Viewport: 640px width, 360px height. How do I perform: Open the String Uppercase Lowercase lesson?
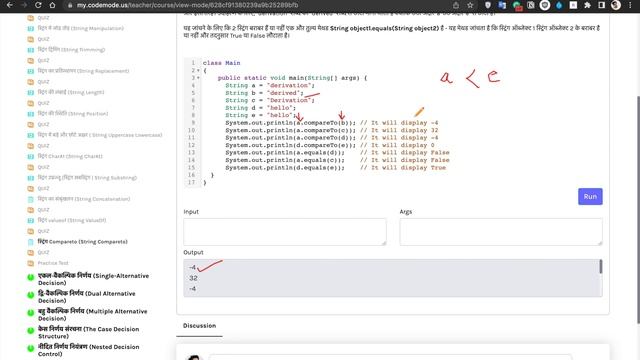100,135
